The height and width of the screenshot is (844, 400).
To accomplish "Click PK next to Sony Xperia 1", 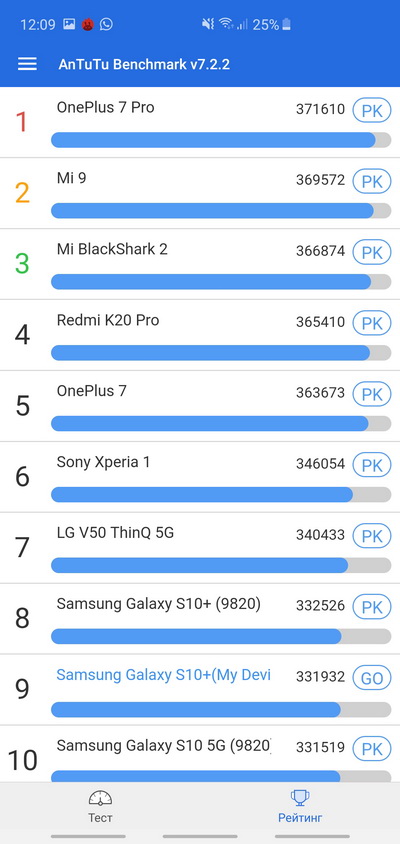I will 371,465.
